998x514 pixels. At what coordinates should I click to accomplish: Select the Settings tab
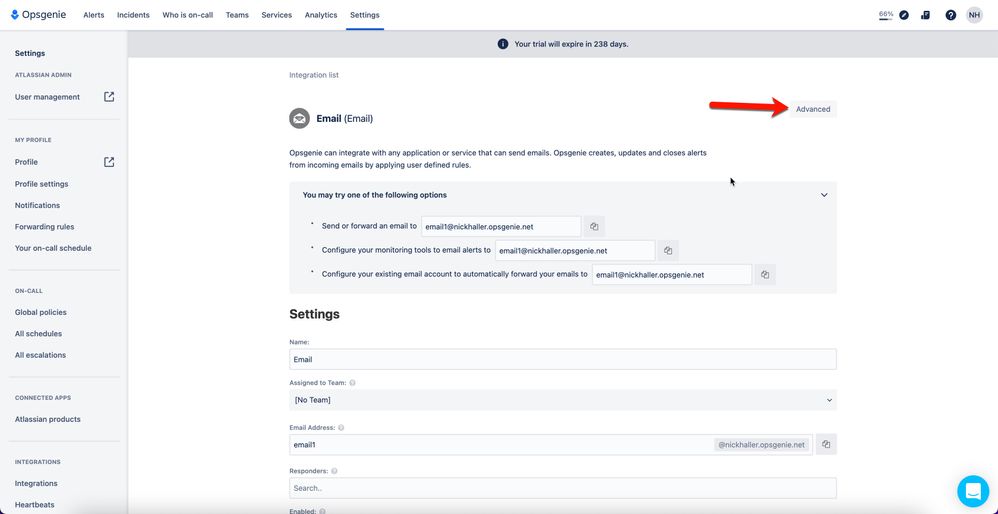(365, 15)
